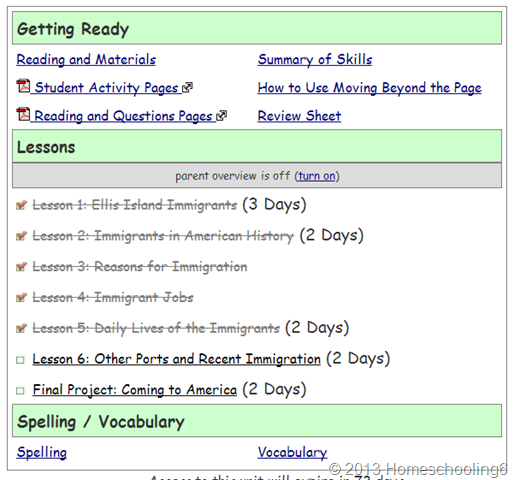Open the Summary of Skills page
Screen dimensions: 514x480
coord(315,60)
